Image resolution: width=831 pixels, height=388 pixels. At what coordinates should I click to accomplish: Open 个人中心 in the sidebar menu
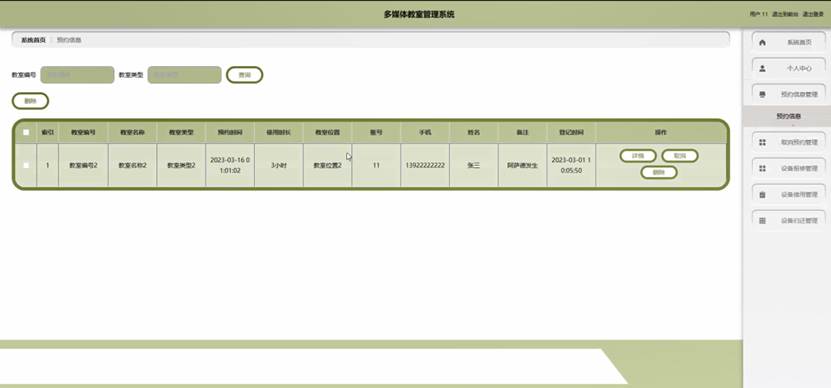788,68
